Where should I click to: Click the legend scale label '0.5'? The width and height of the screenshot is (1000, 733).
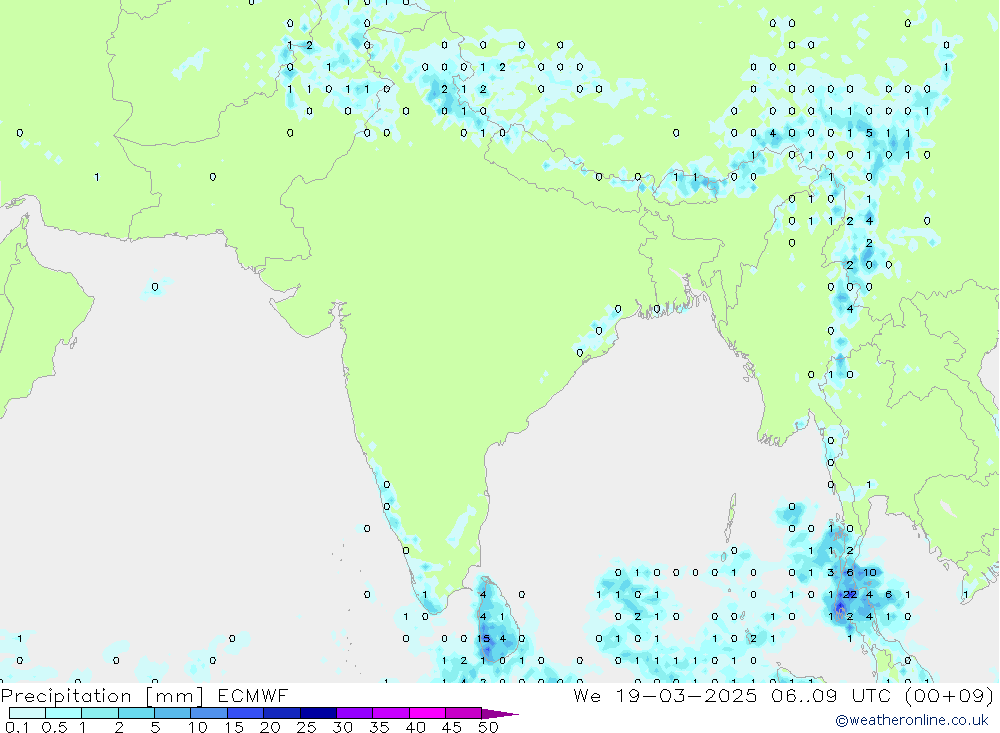54,727
